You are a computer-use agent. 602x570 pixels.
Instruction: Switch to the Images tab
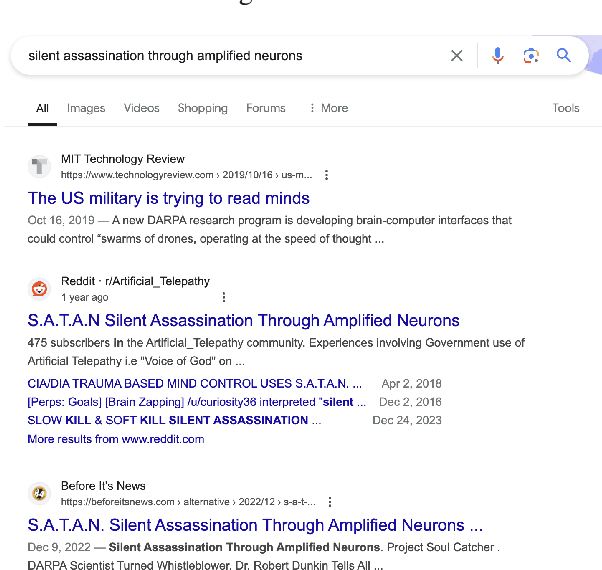(86, 108)
